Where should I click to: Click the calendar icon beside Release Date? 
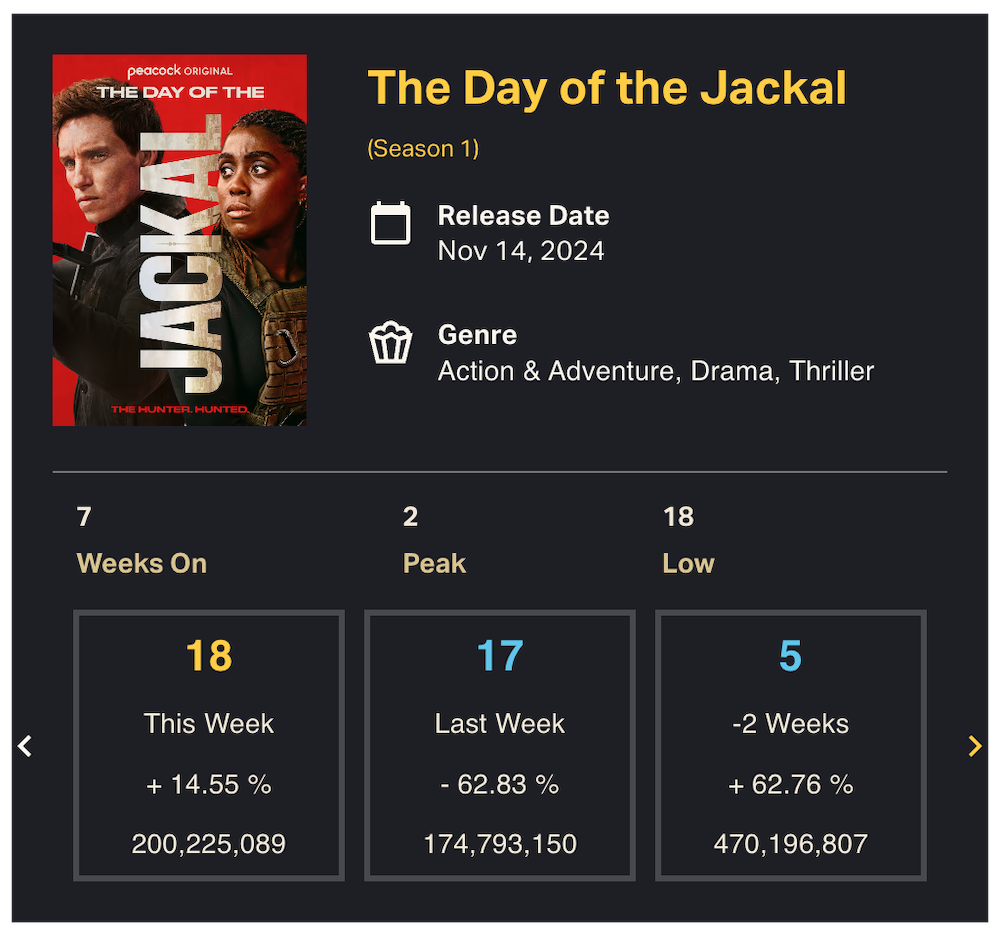390,223
